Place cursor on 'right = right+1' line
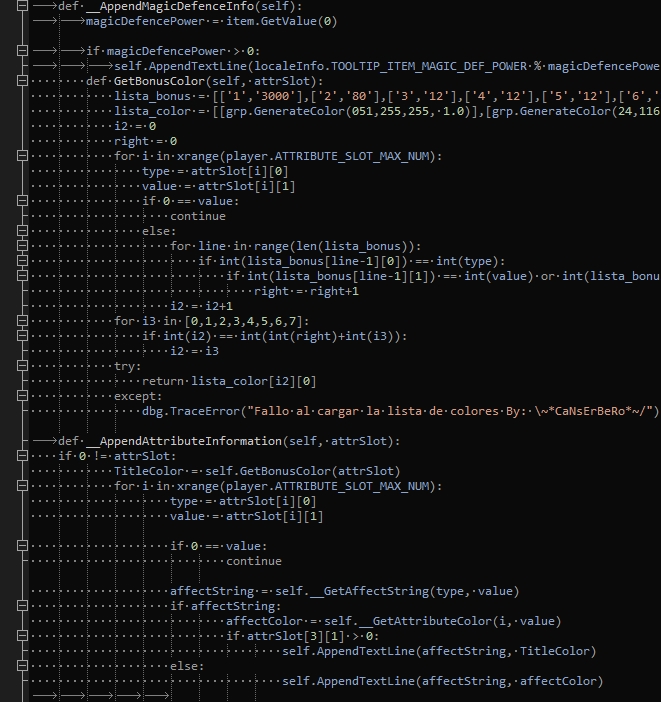The height and width of the screenshot is (702, 661). tap(306, 291)
